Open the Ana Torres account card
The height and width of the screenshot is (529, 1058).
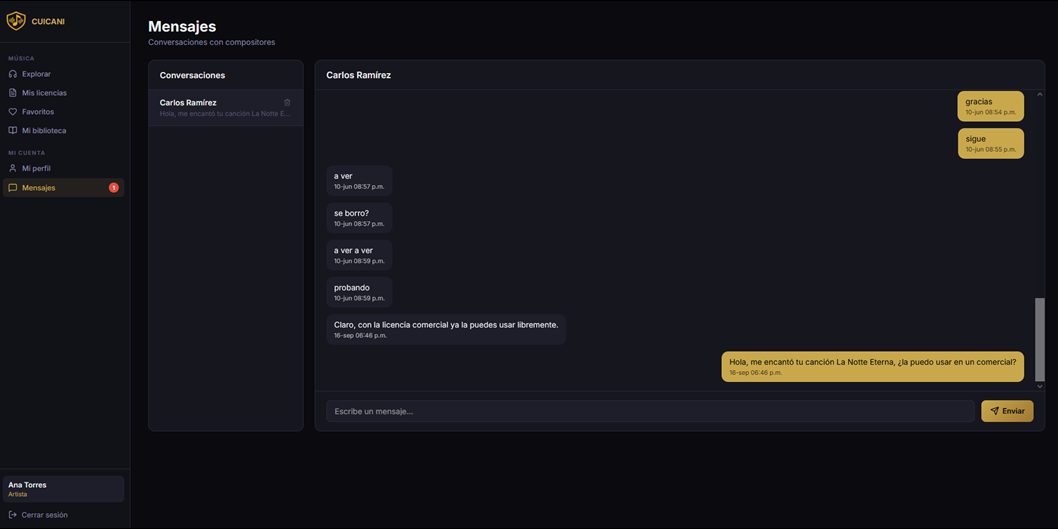(x=63, y=489)
